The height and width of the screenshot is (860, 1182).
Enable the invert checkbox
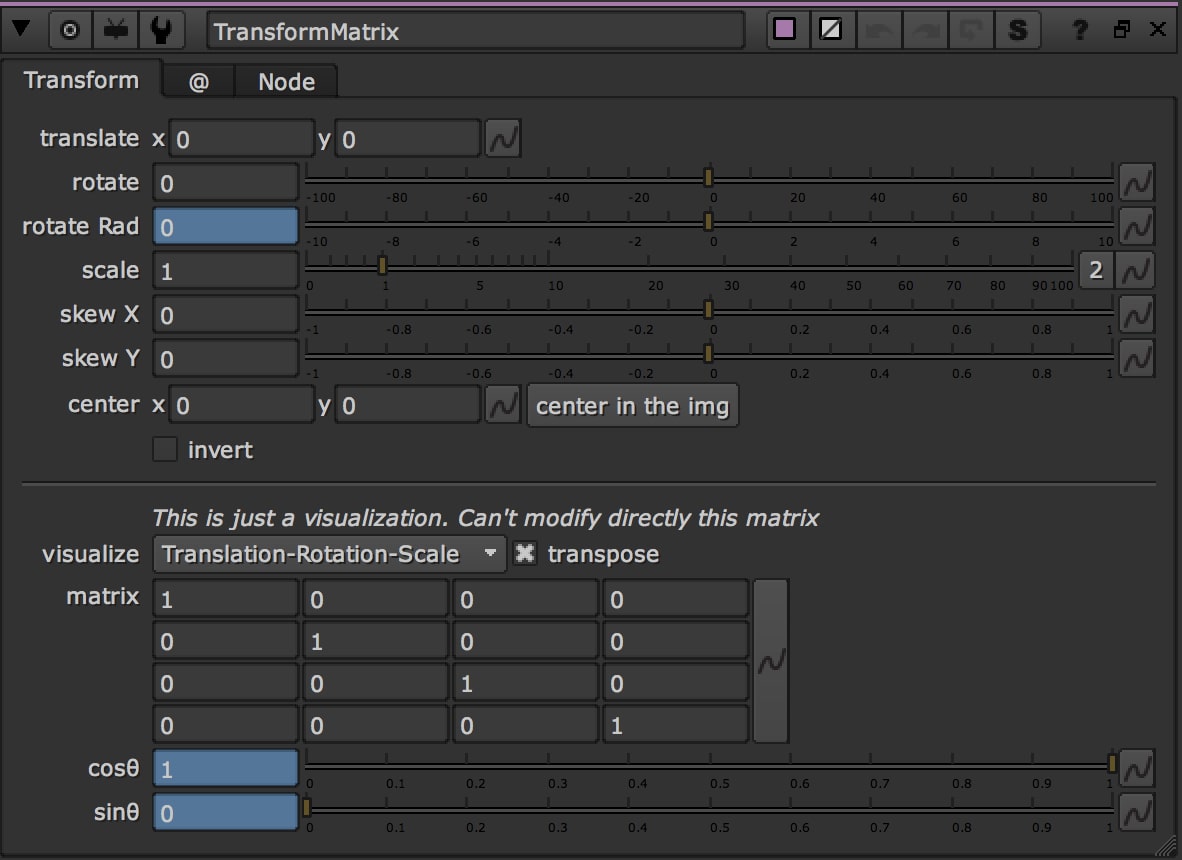click(165, 450)
